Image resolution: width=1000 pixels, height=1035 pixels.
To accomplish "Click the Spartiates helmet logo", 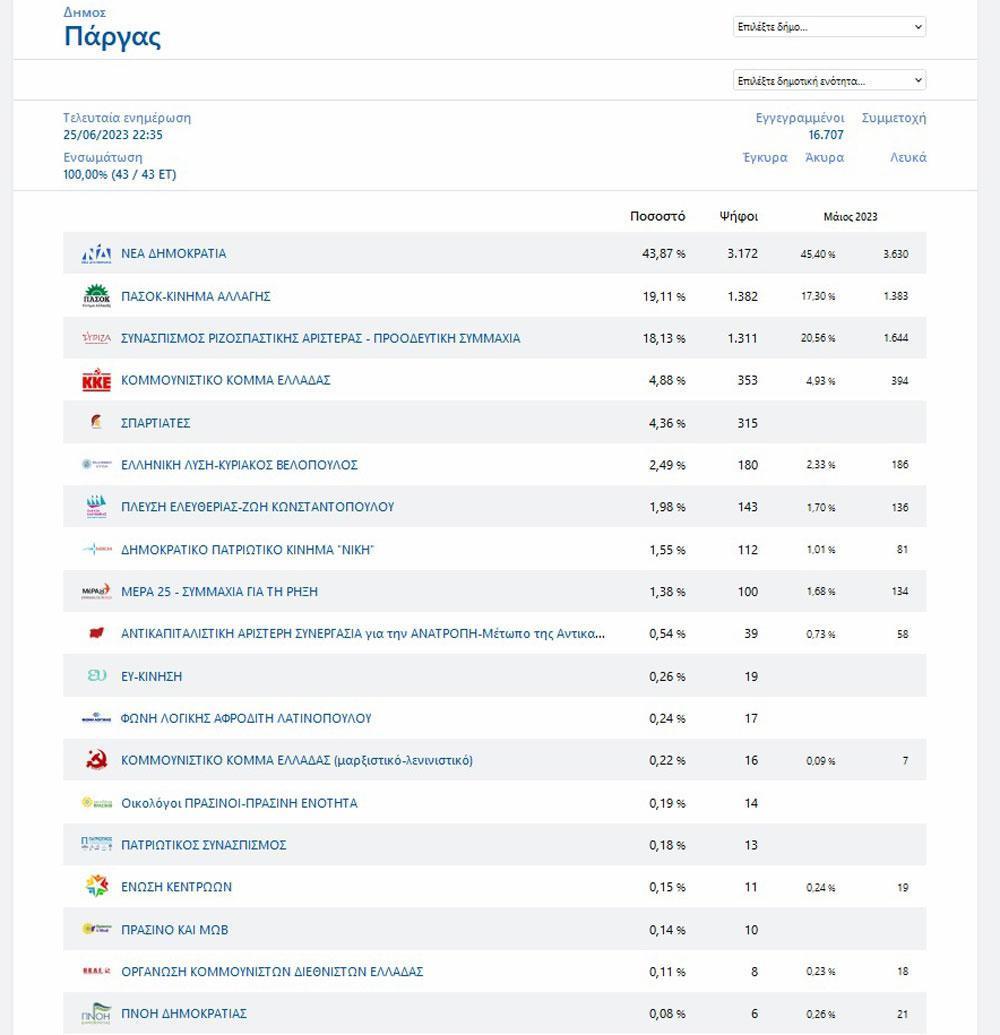I will pos(96,422).
